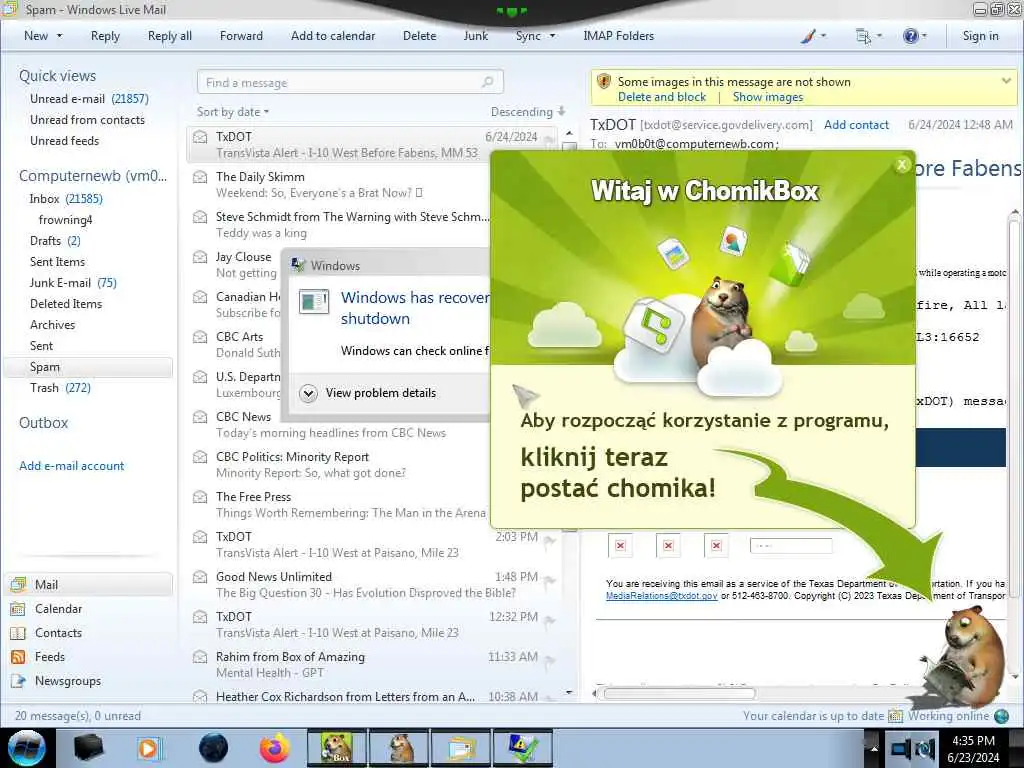Open the Good News Unlimited message
Screen dimensions: 1024x768
point(373,584)
